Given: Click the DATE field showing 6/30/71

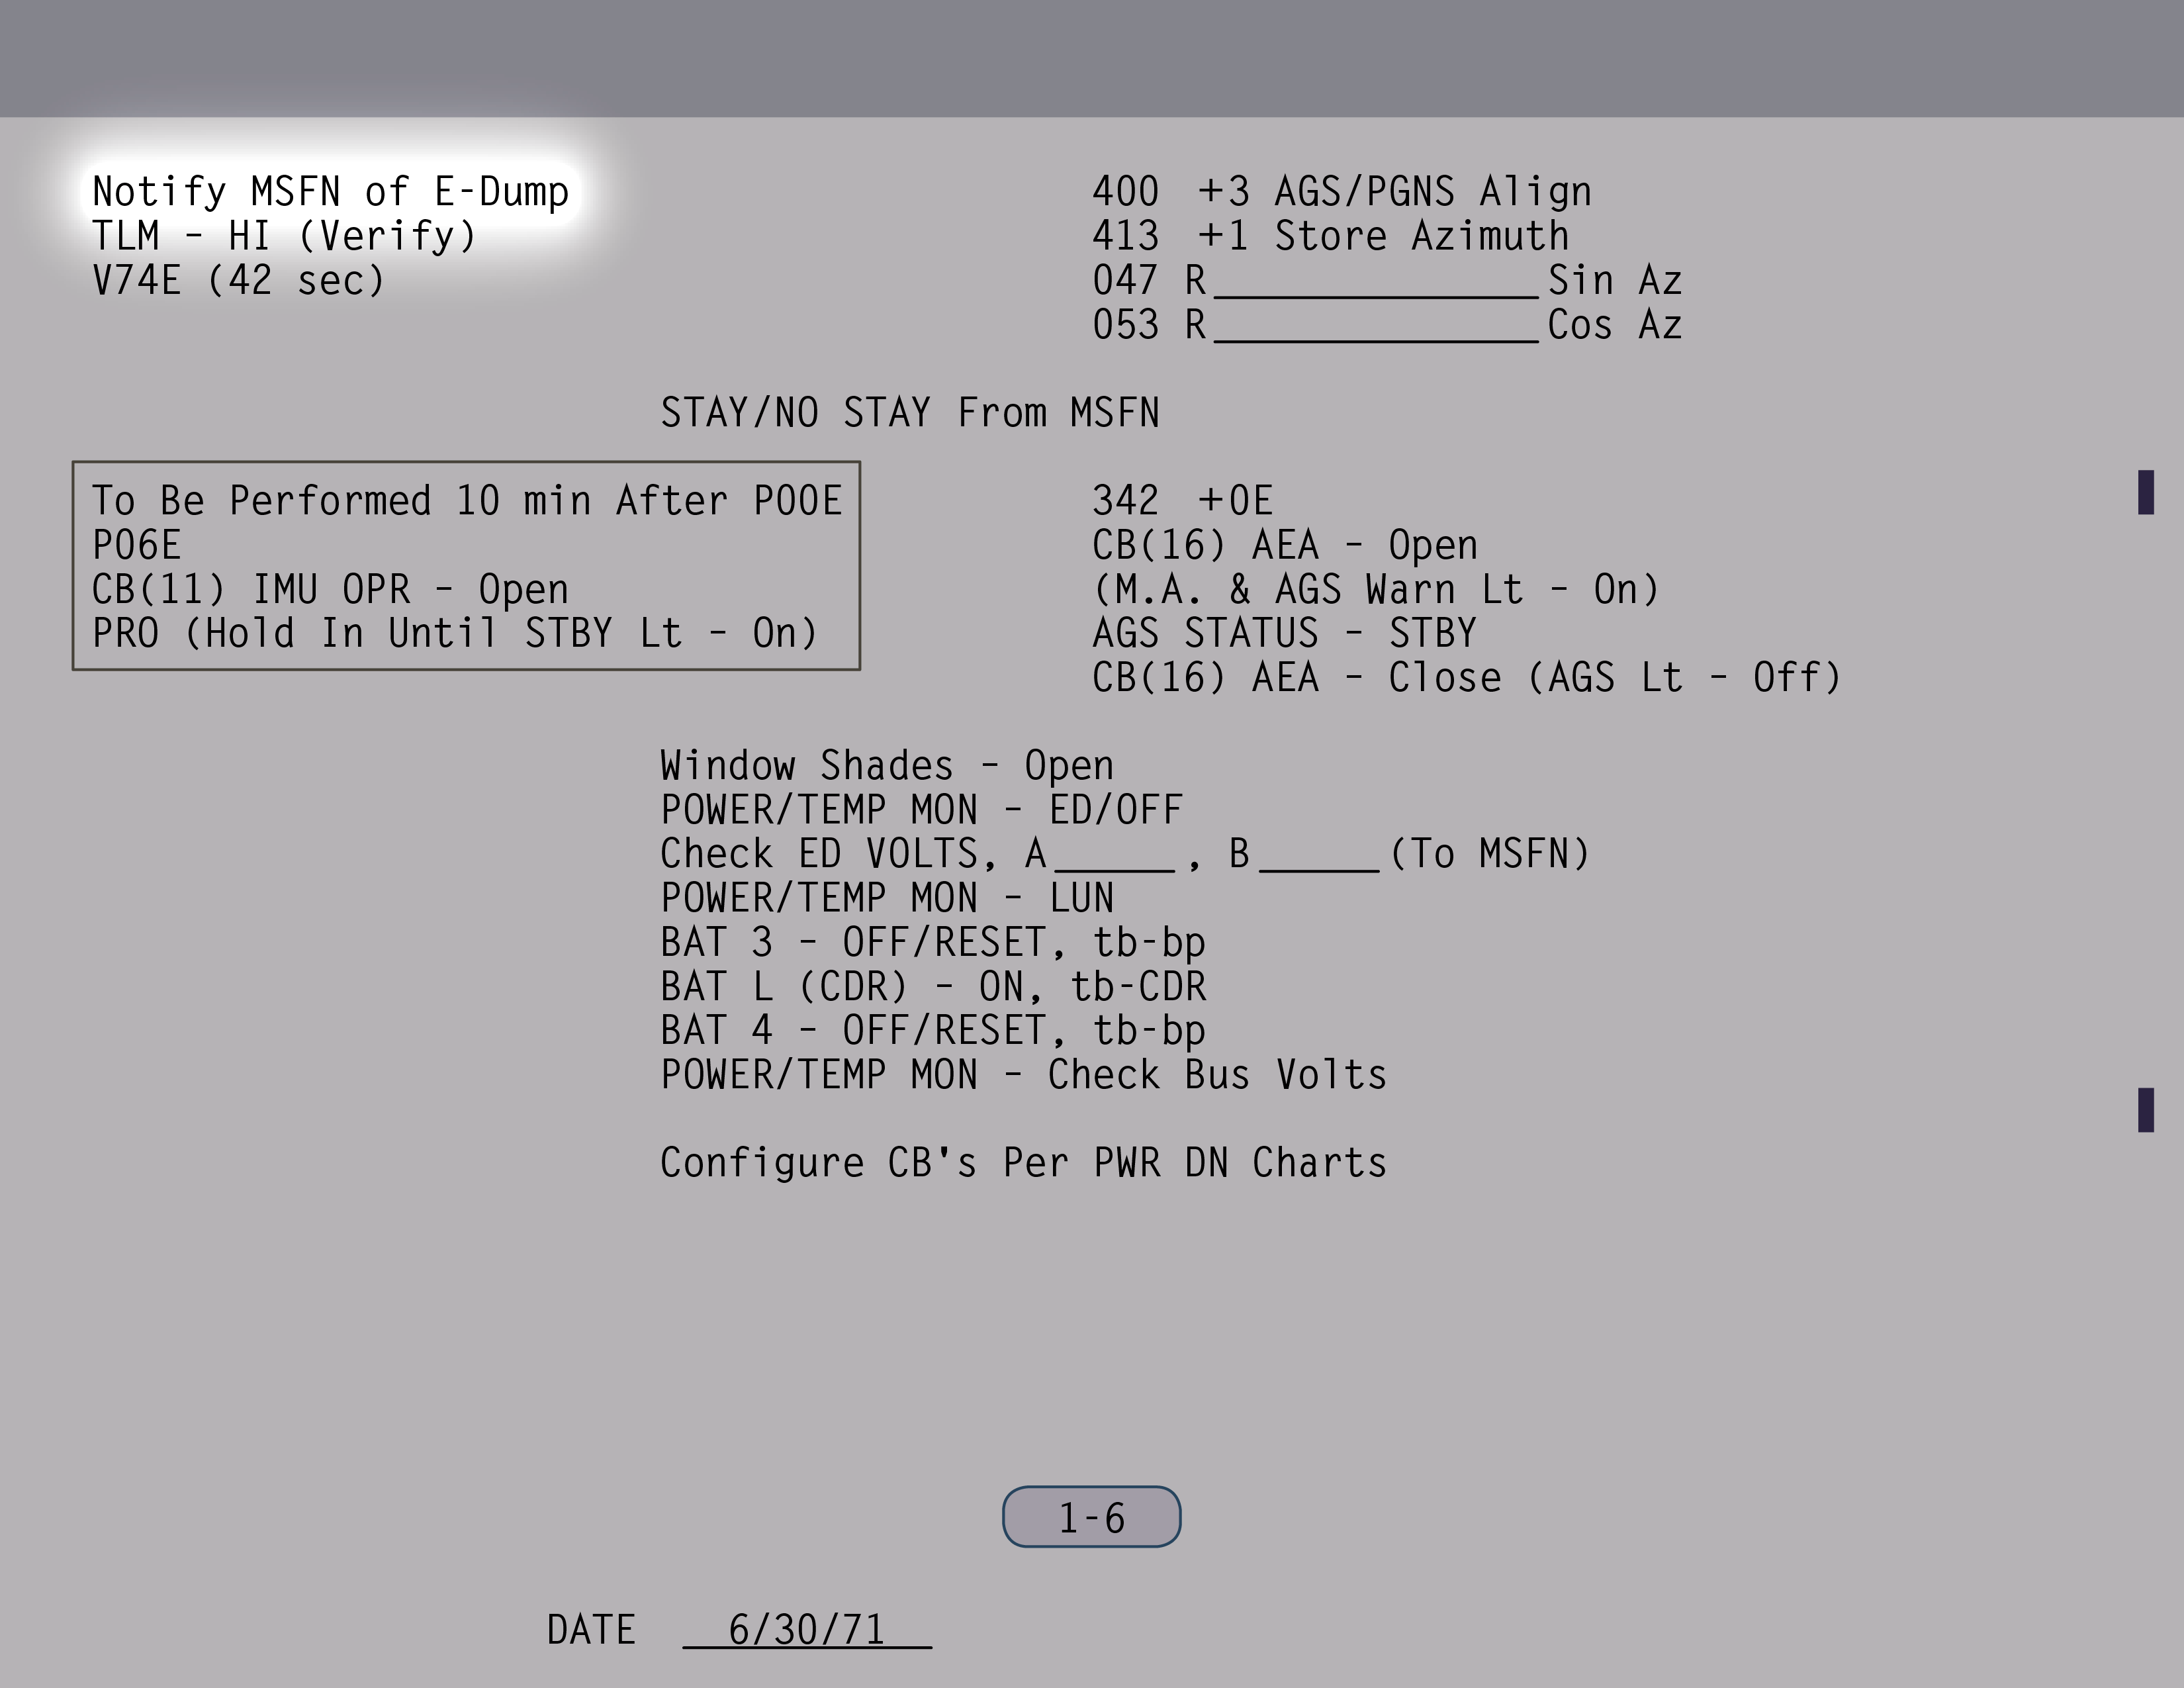Looking at the screenshot, I should pos(806,1630).
